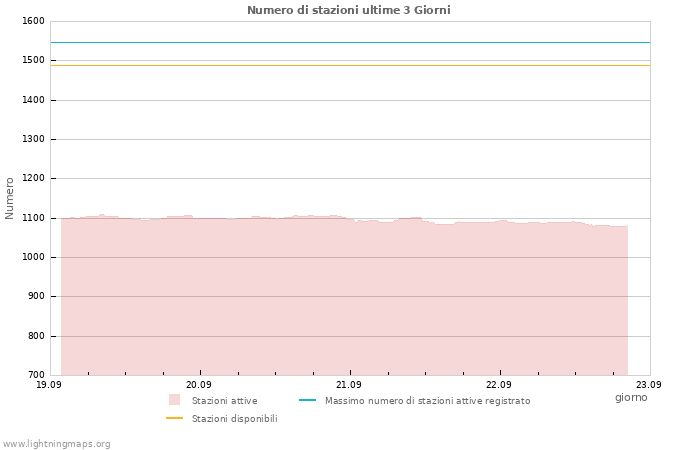Click the chart title Numero di stazioni
Screen dimensions: 700x450
(x=349, y=10)
